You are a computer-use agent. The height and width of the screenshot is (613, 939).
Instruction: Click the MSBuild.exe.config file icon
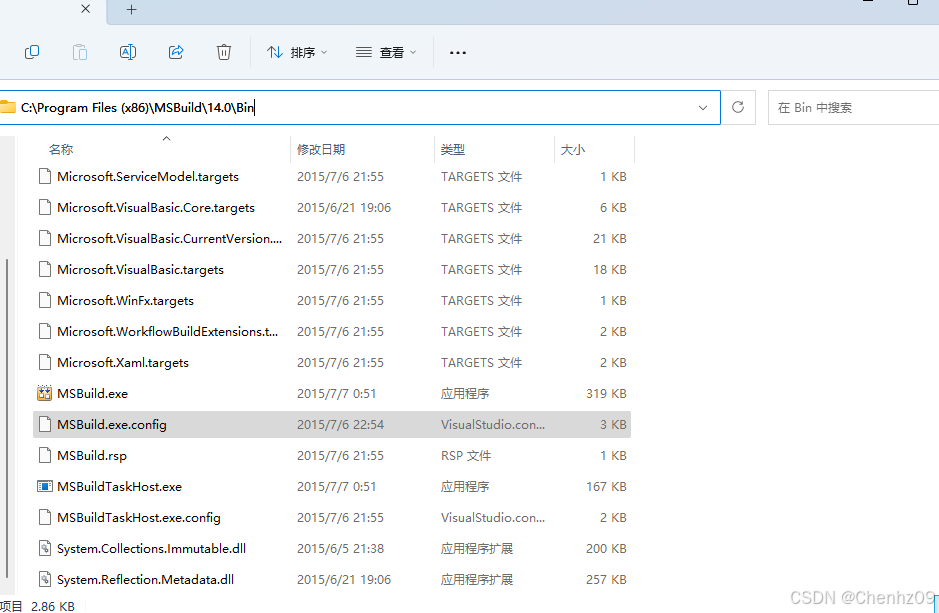[44, 424]
